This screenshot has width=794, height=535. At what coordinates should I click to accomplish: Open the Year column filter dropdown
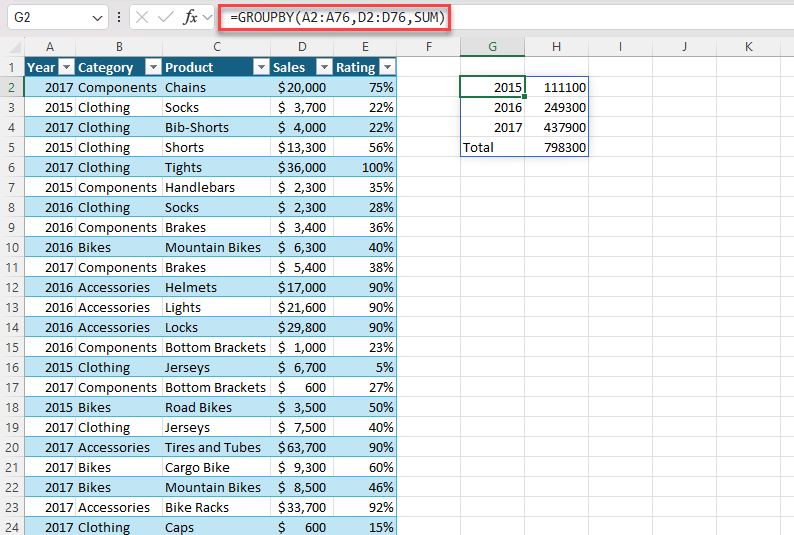click(x=66, y=67)
